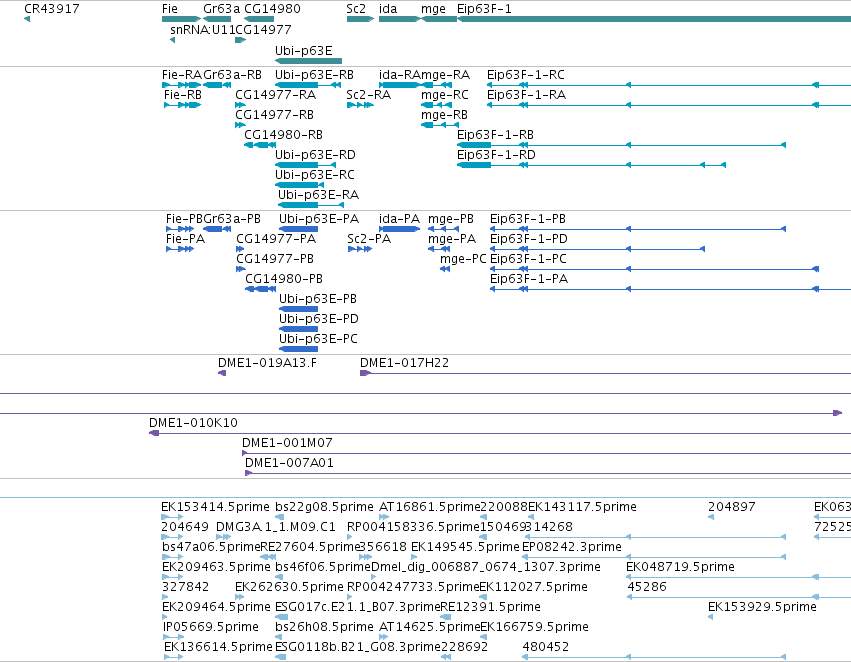Click the CR43917 gene label
The width and height of the screenshot is (851, 662).
[x=52, y=9]
